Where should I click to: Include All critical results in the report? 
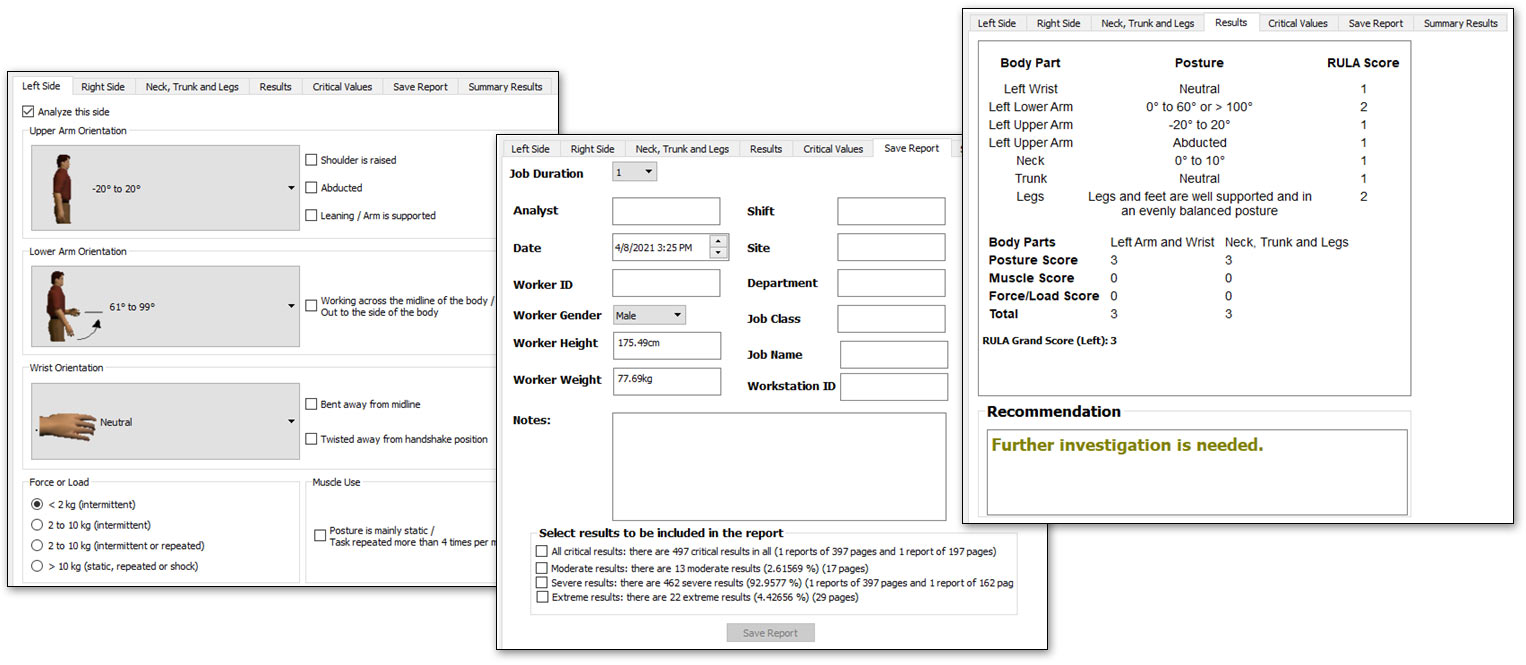pos(542,551)
